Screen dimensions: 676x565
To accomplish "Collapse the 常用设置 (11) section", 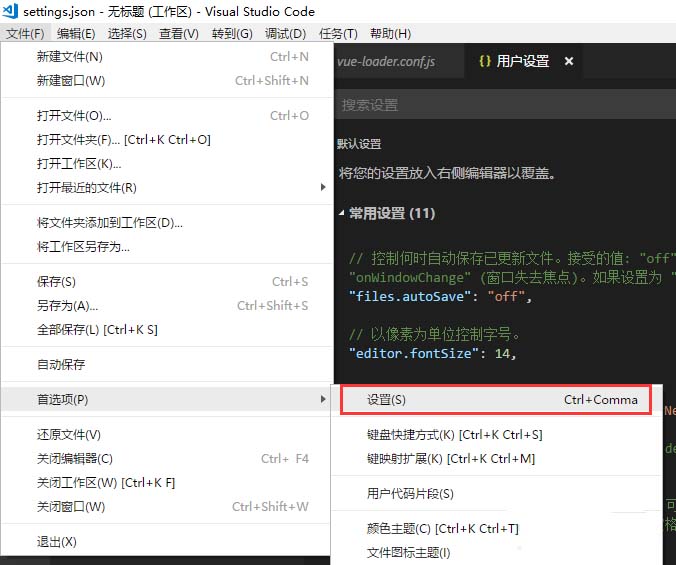I will 341,213.
